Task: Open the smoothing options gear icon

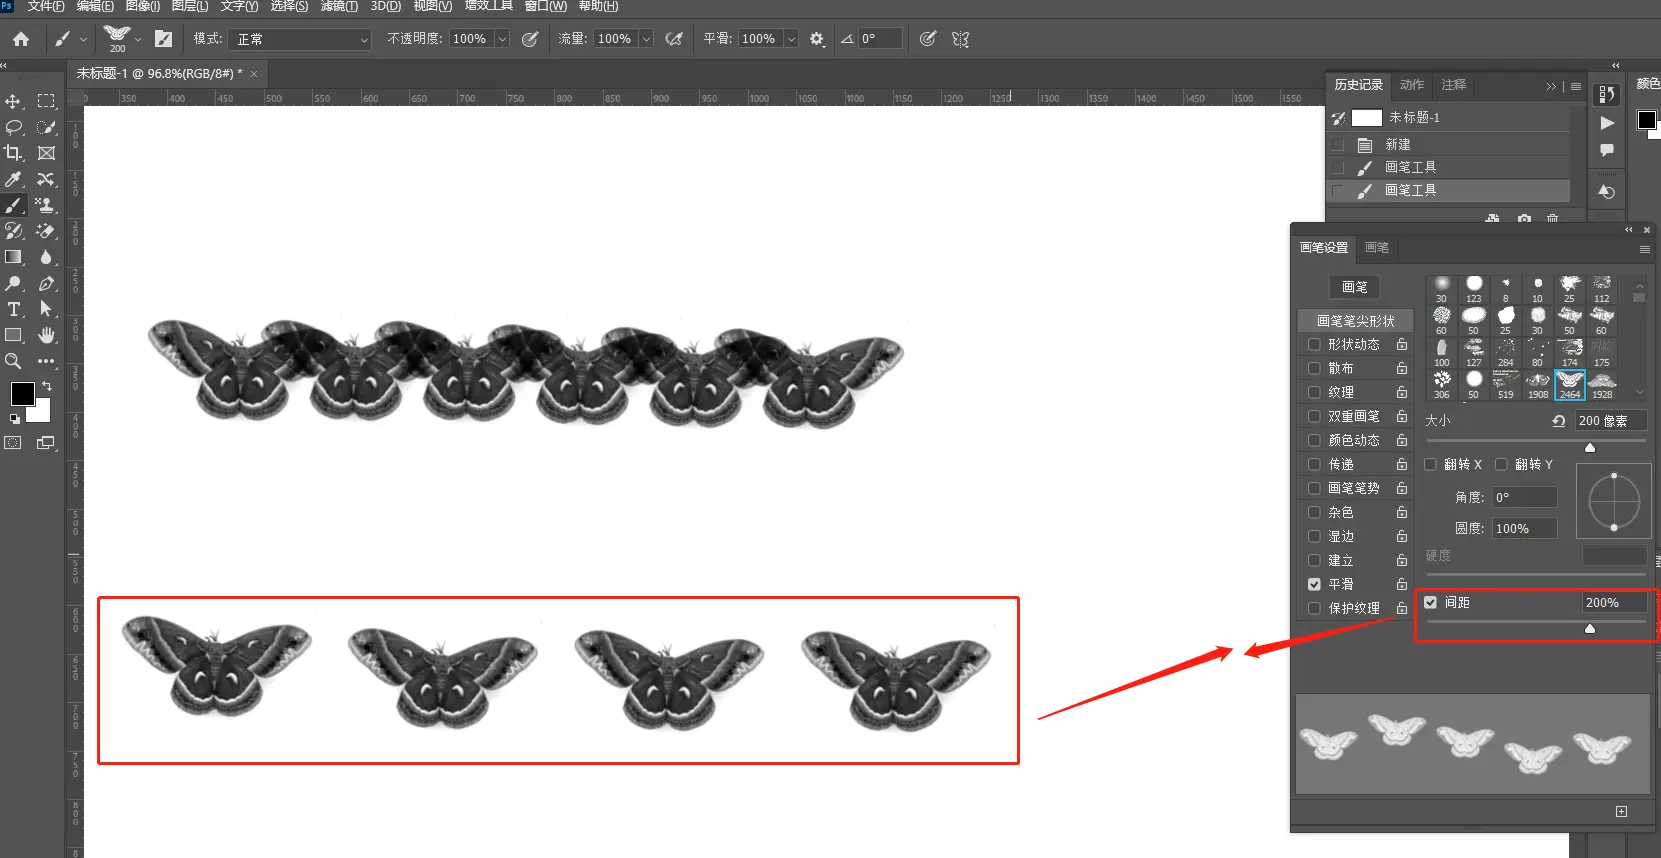Action: click(x=817, y=39)
